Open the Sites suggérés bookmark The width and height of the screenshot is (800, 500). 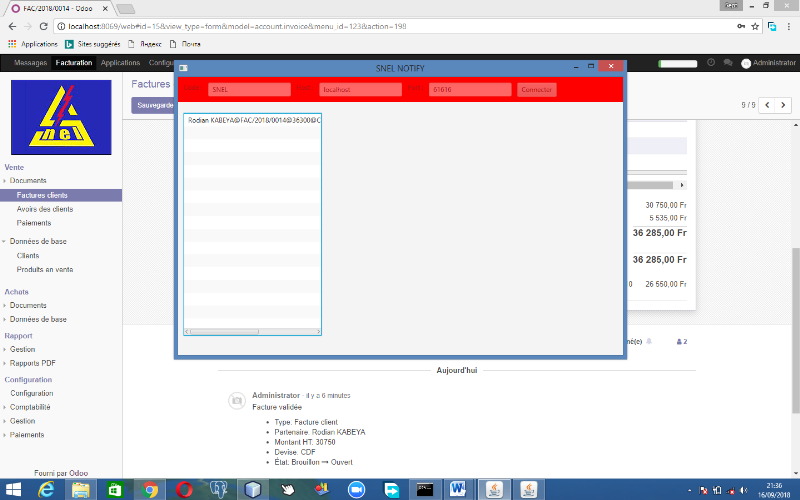click(x=93, y=44)
